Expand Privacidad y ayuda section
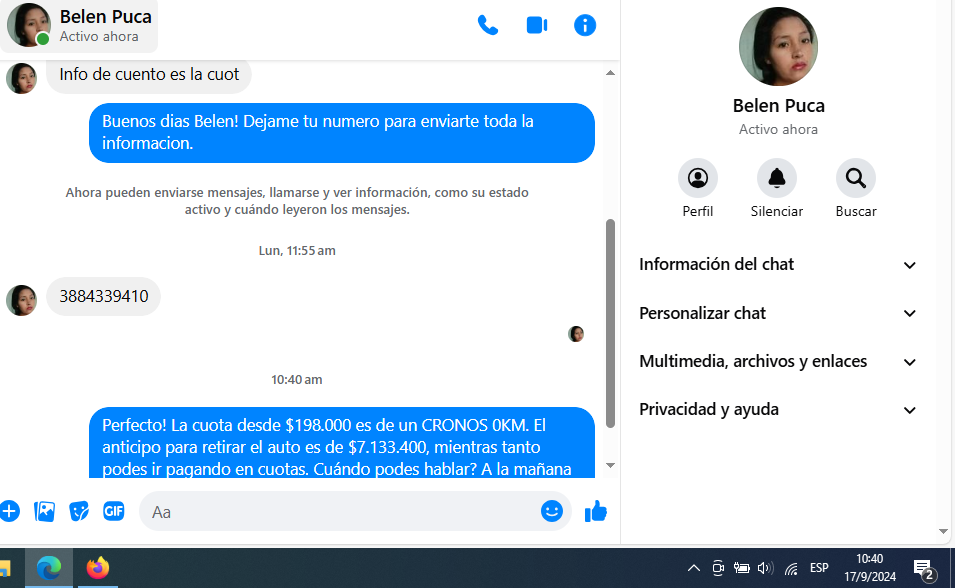This screenshot has width=955, height=588. pyautogui.click(x=778, y=409)
